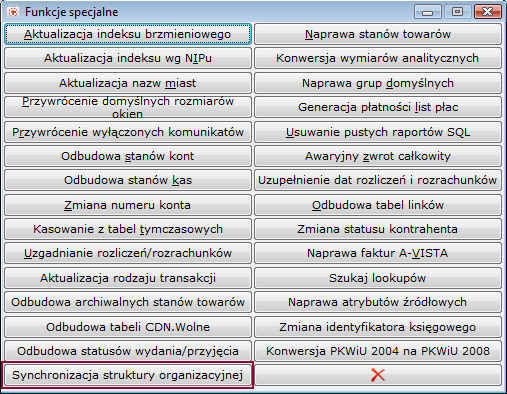Click Szukaj lookupów
This screenshot has height=394, width=507.
(x=378, y=278)
